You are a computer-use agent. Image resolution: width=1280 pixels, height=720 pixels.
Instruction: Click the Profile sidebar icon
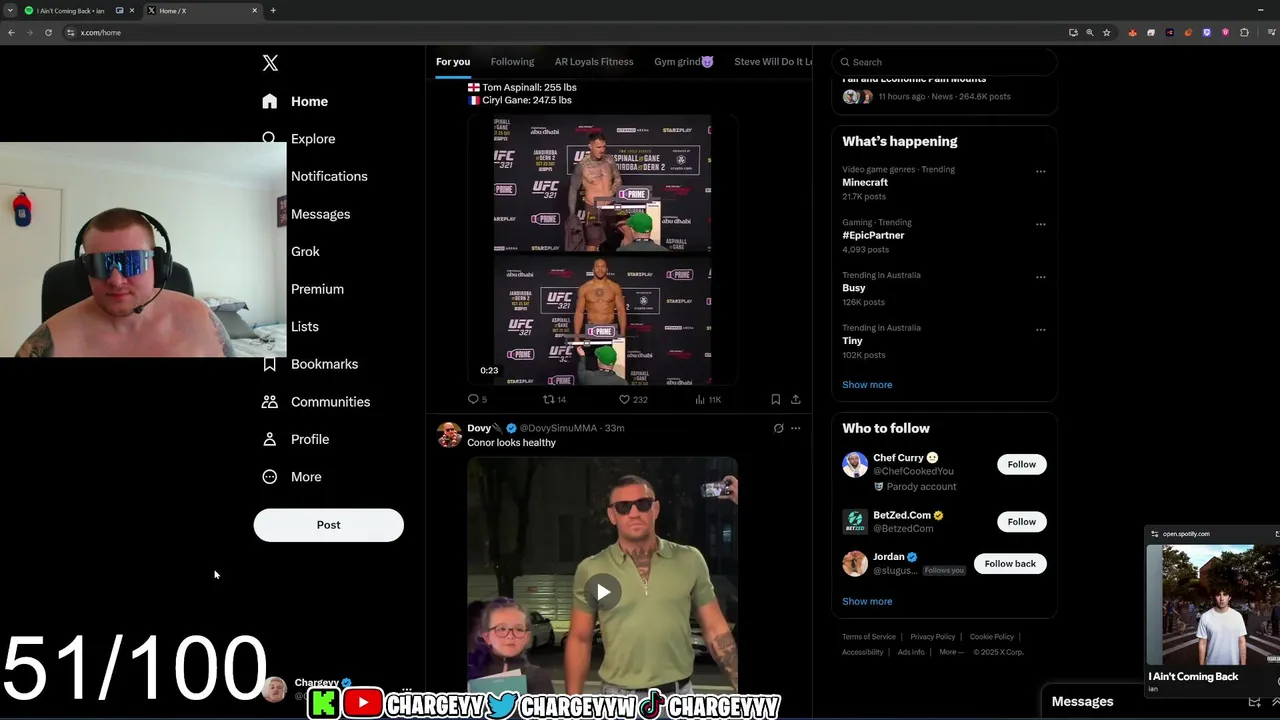269,439
